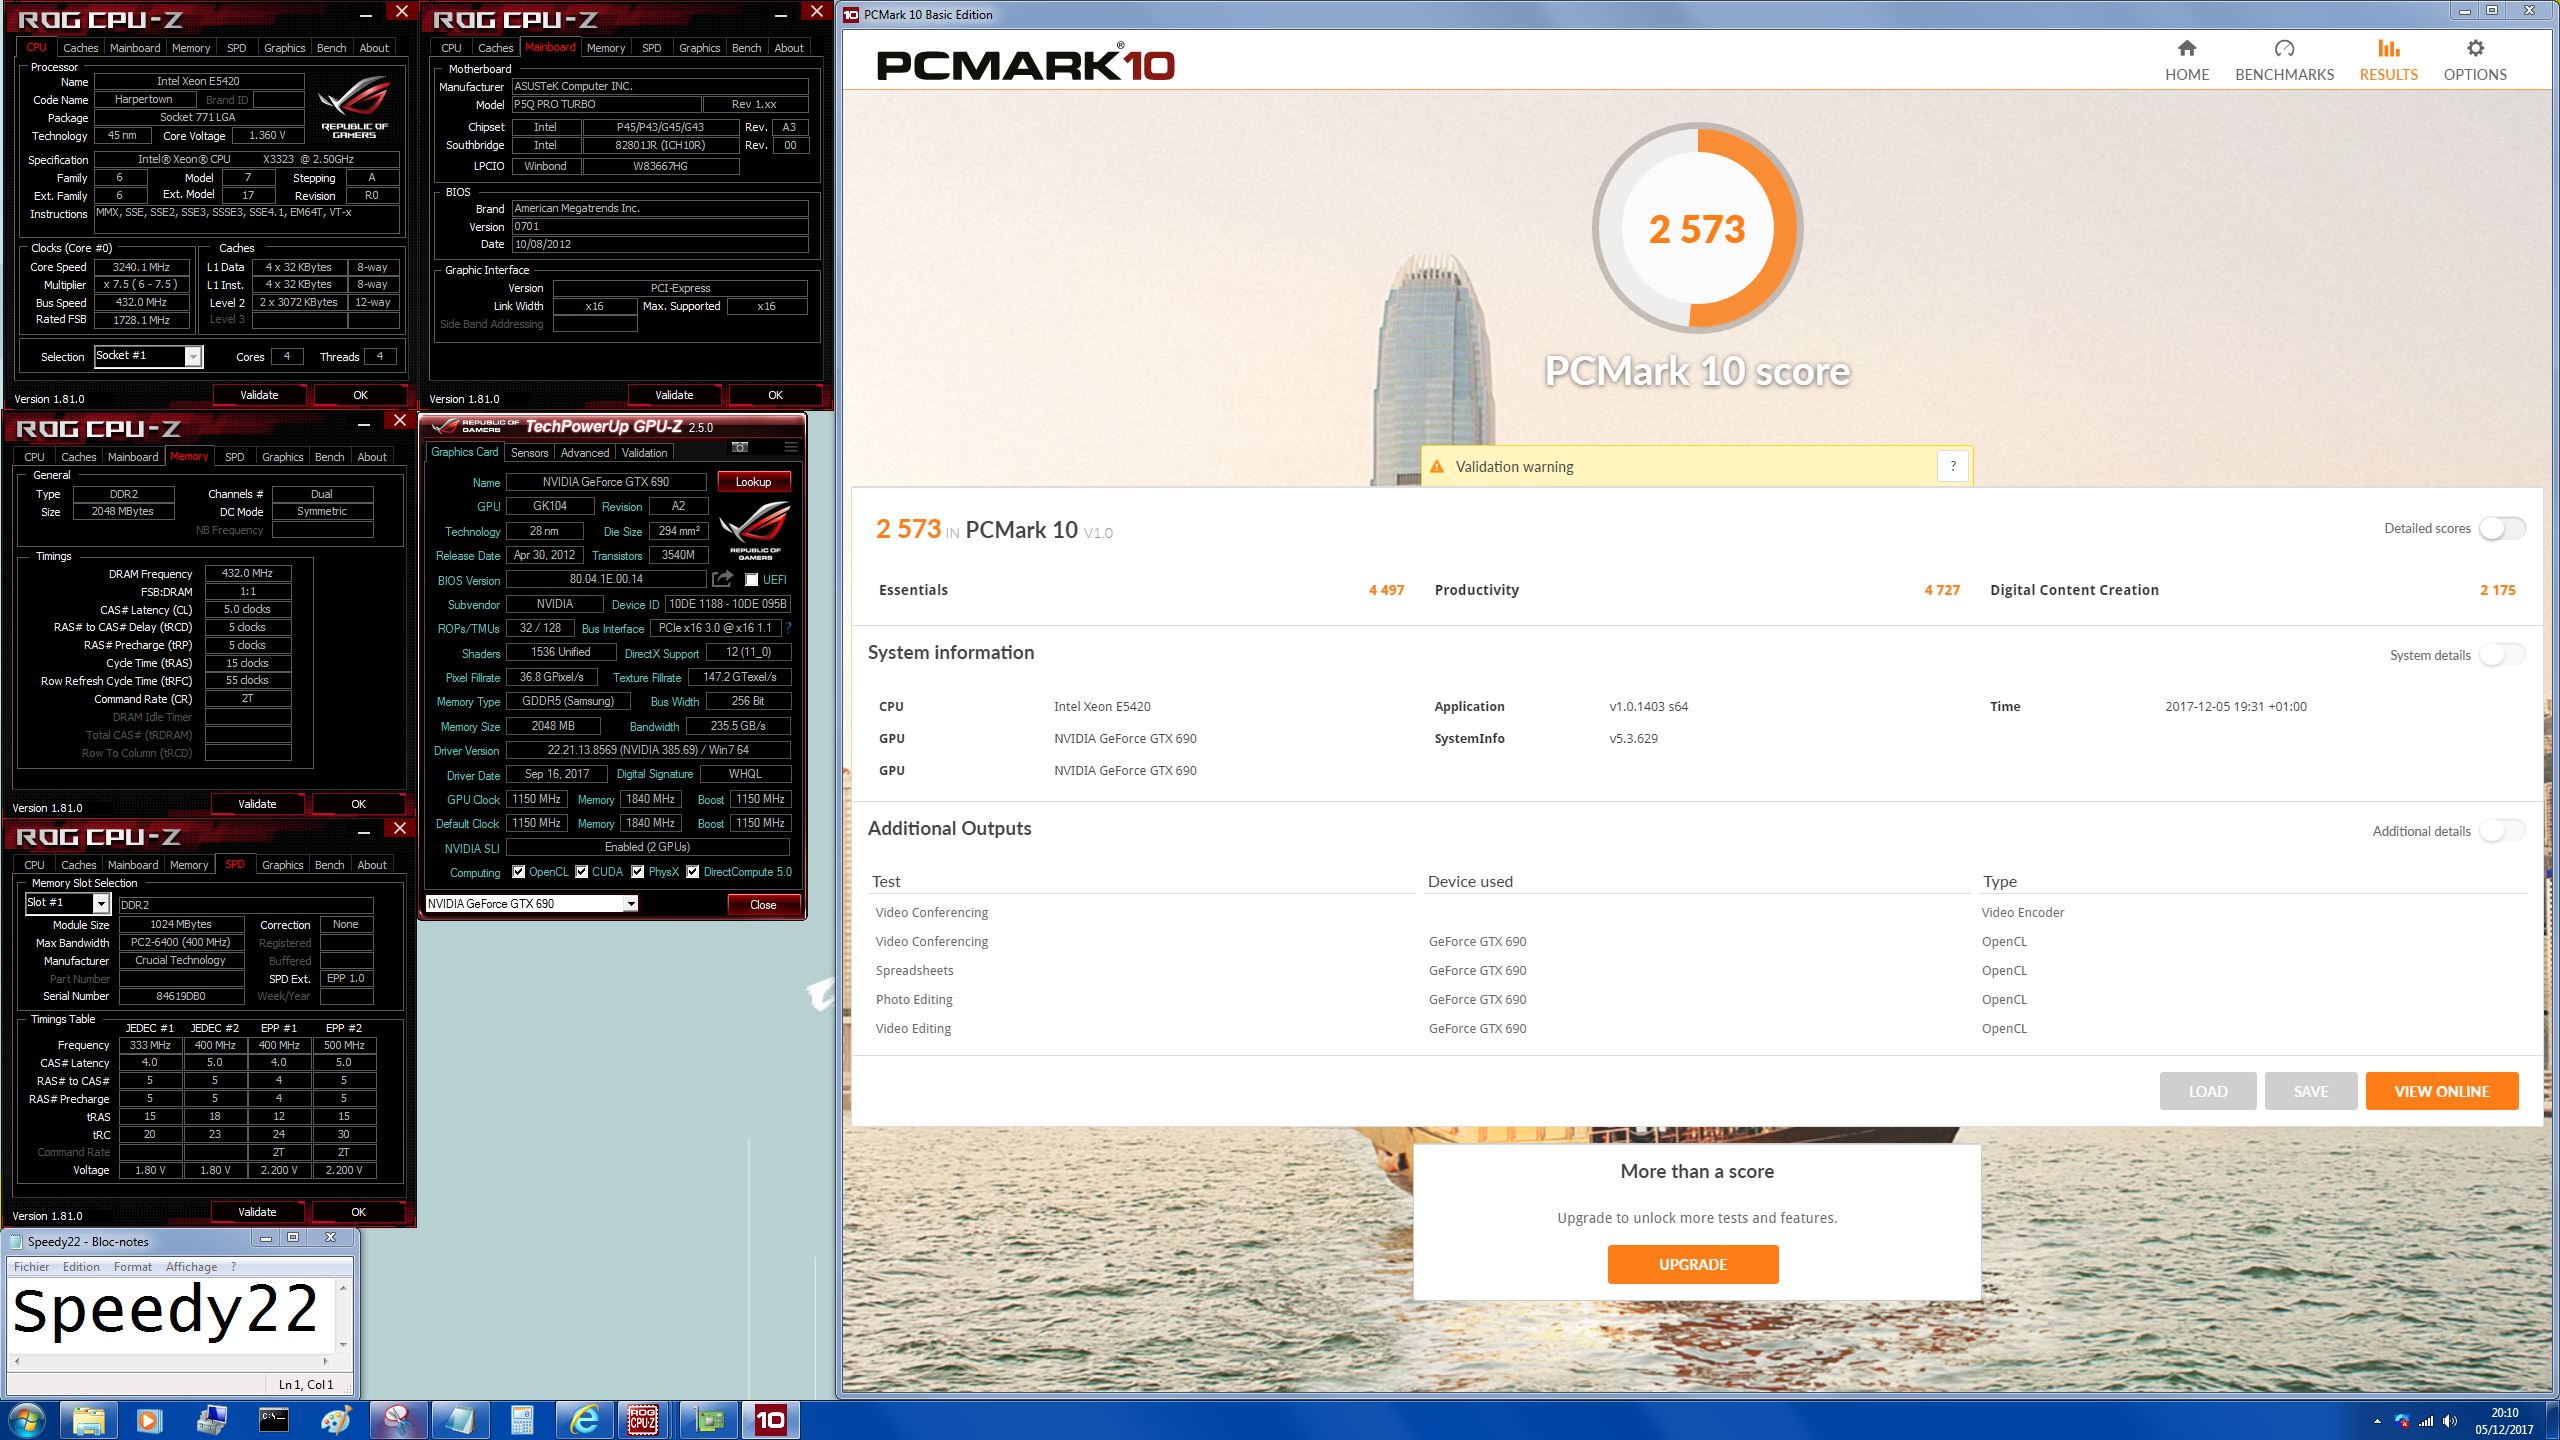Click Close button in GPU-Z
Viewport: 2560px width, 1440px height.
763,905
